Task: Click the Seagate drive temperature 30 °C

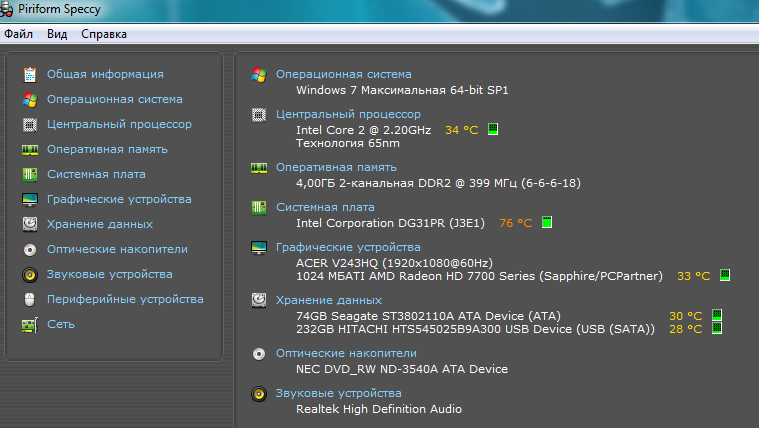Action: [685, 316]
